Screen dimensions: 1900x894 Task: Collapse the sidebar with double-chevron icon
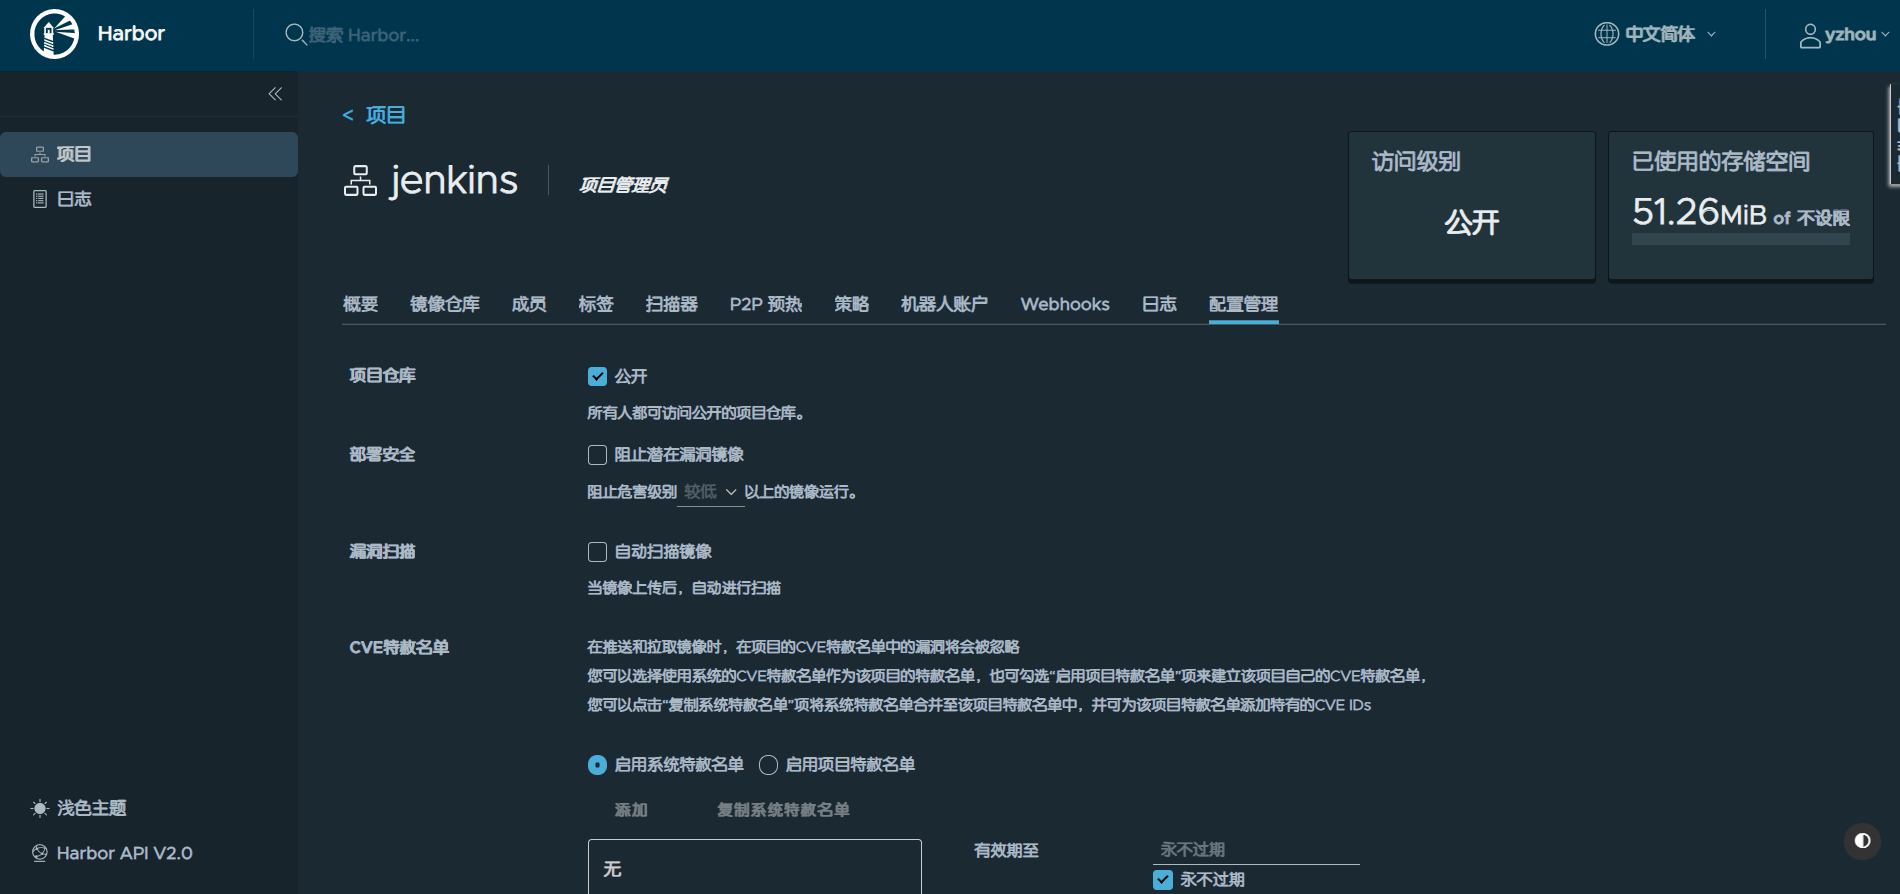[275, 94]
